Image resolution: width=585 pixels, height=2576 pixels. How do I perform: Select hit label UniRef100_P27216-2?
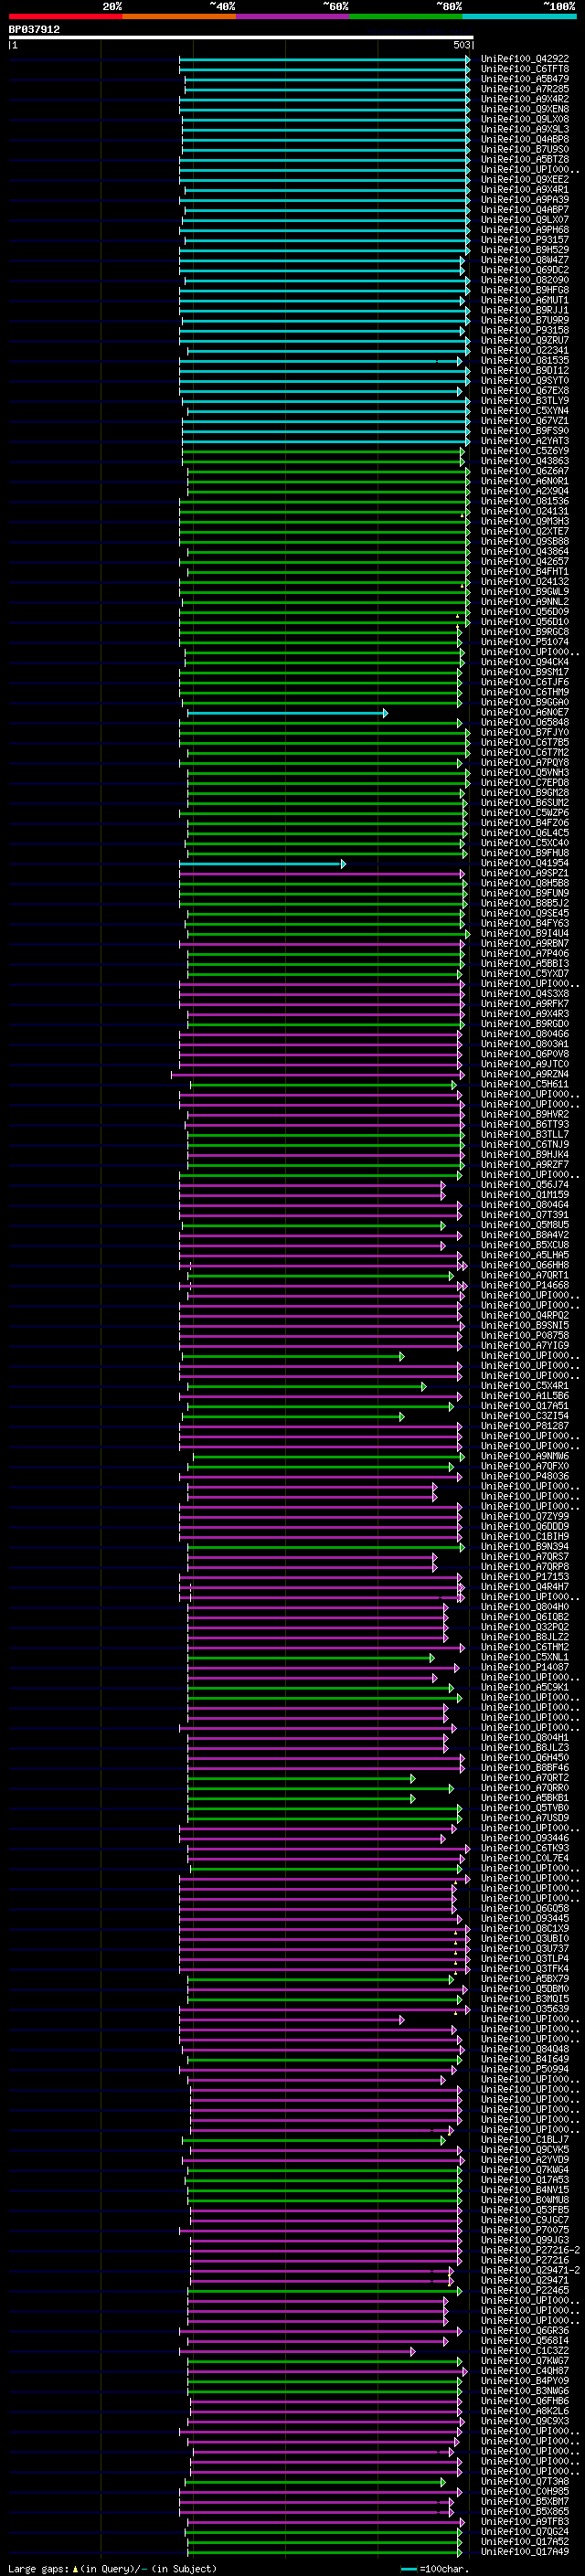[x=530, y=2251]
